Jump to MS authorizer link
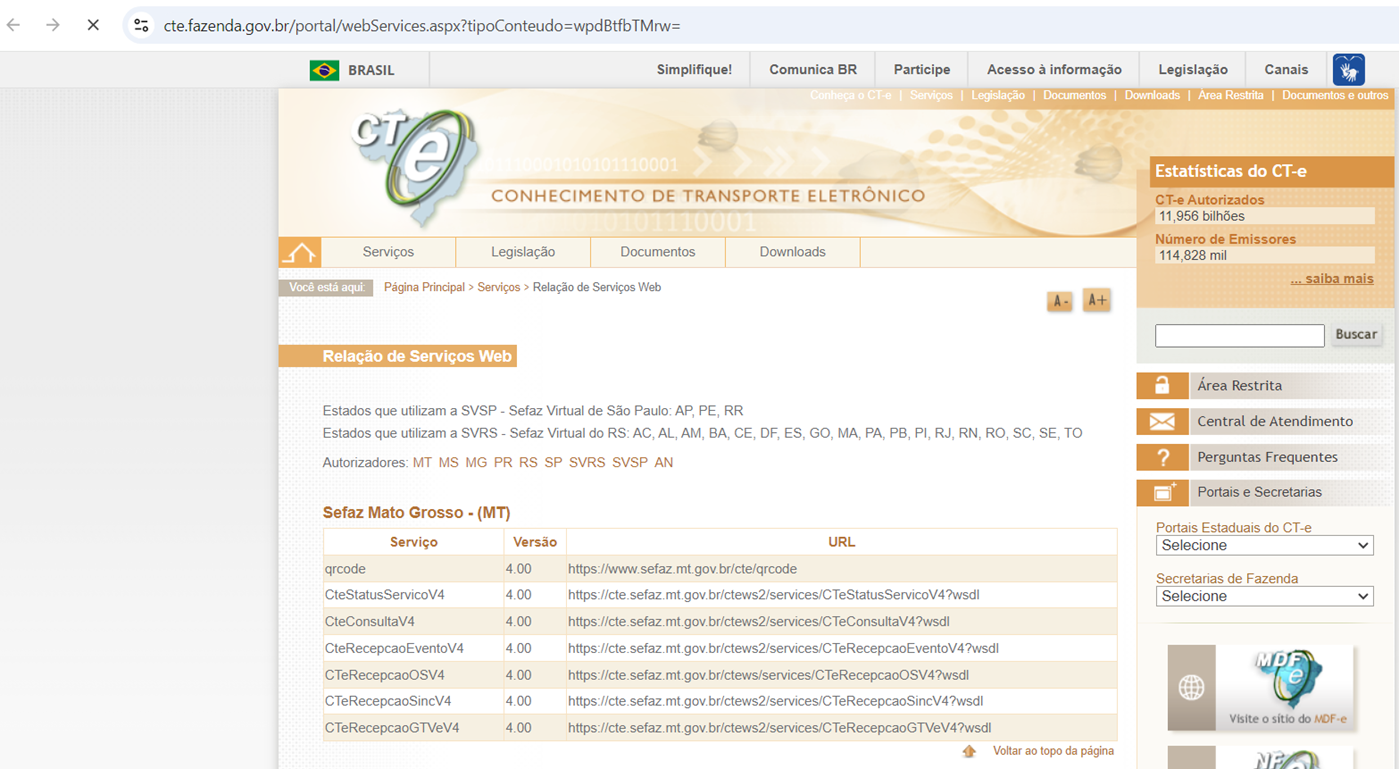The height and width of the screenshot is (769, 1399). pos(448,463)
